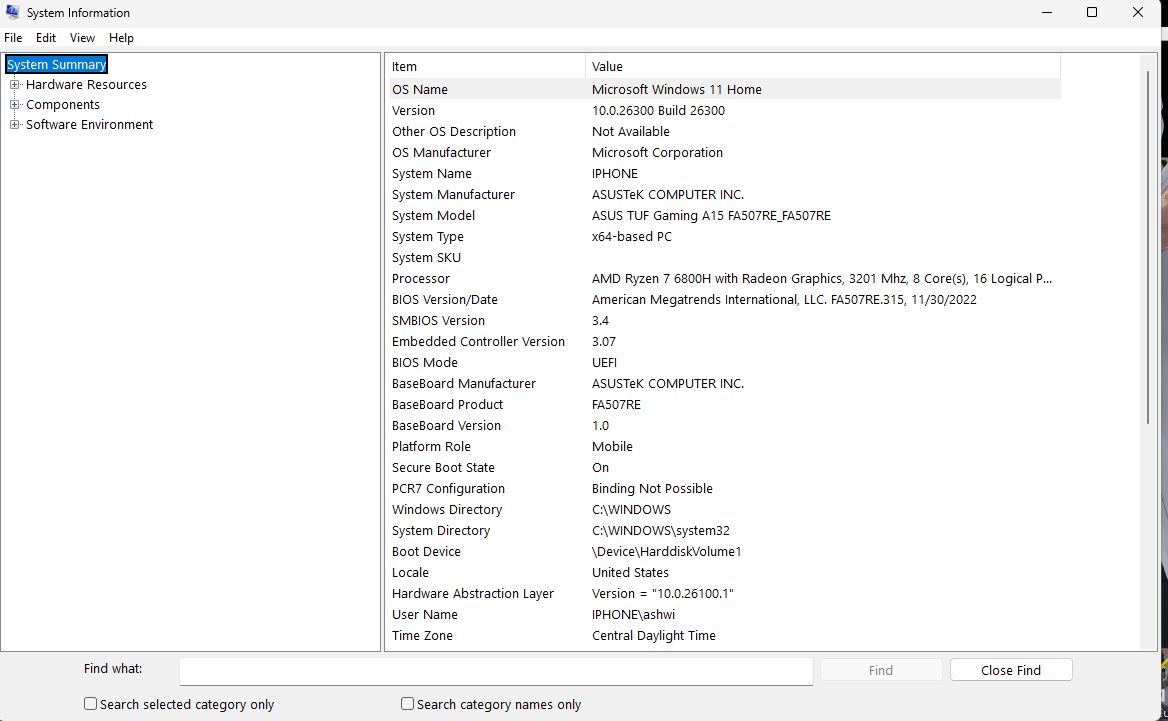Select the BIOS Mode row
This screenshot has width=1168, height=721.
(x=725, y=363)
